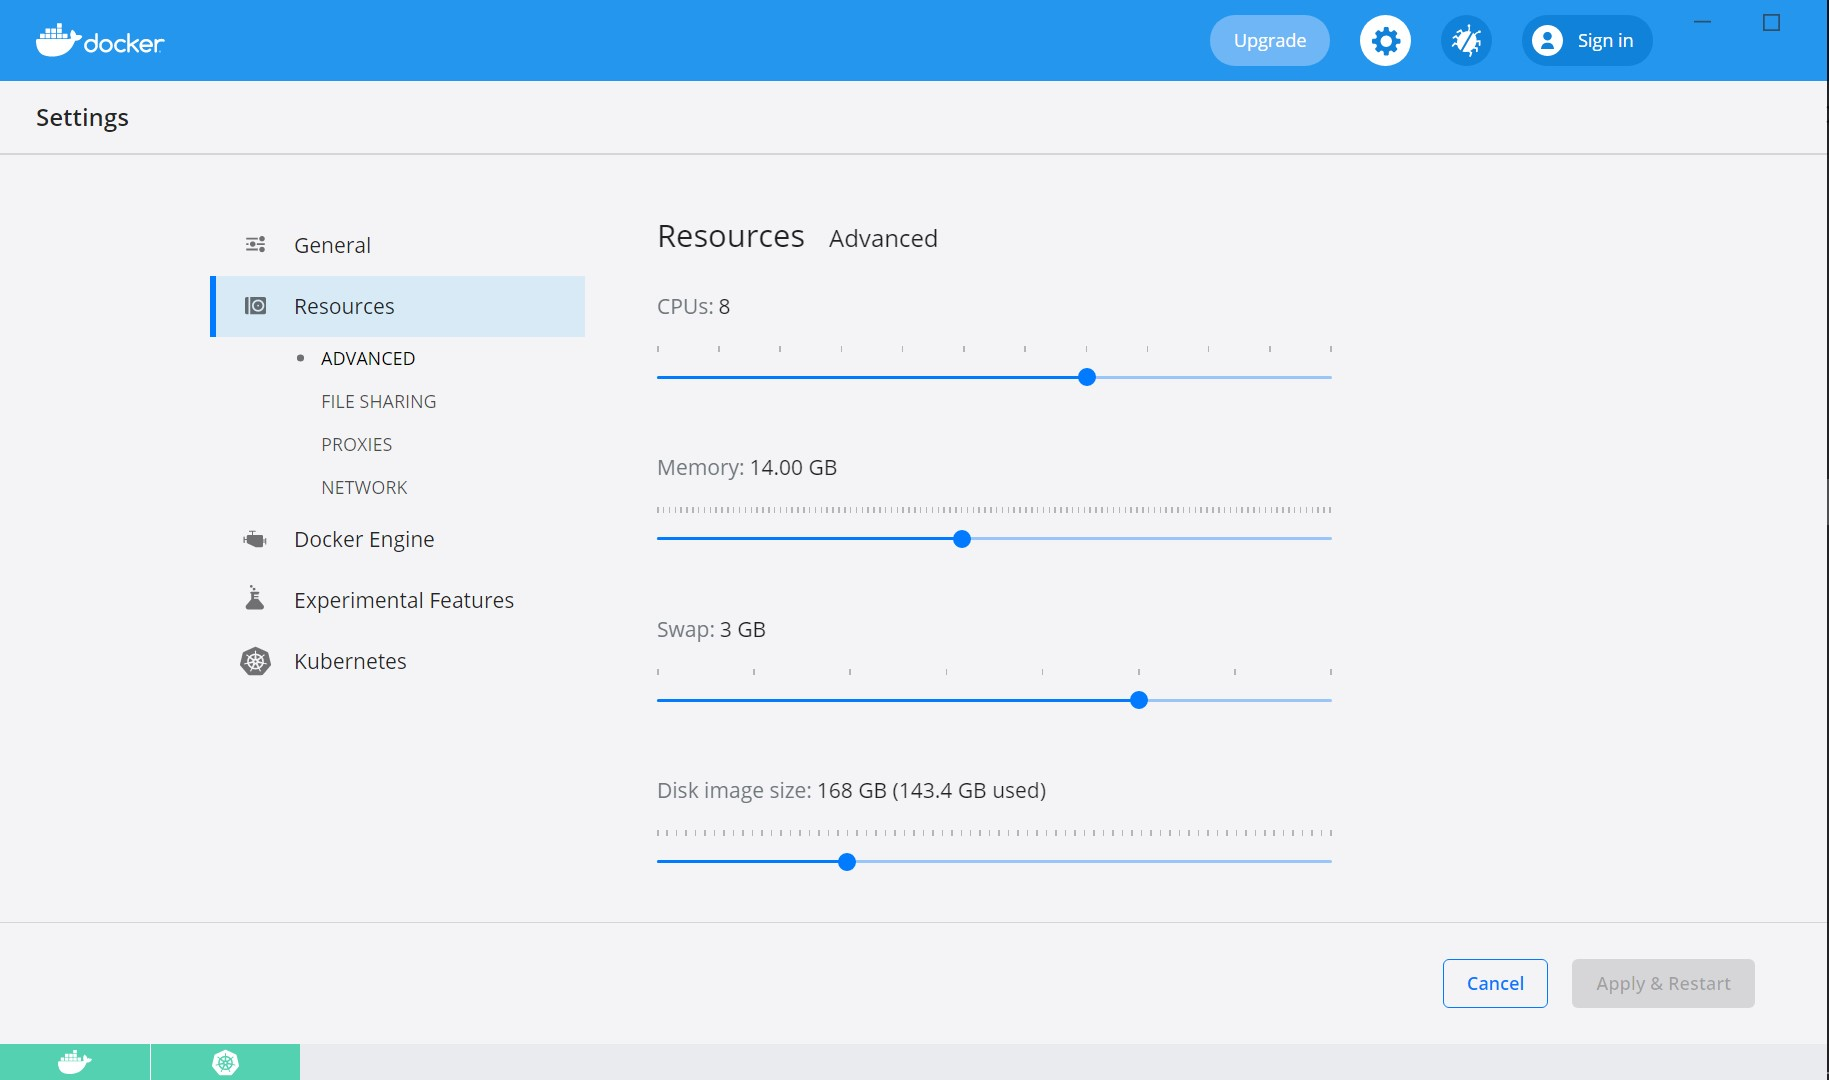This screenshot has height=1080, width=1829.
Task: Click the Experimental Features flask icon
Action: (255, 599)
